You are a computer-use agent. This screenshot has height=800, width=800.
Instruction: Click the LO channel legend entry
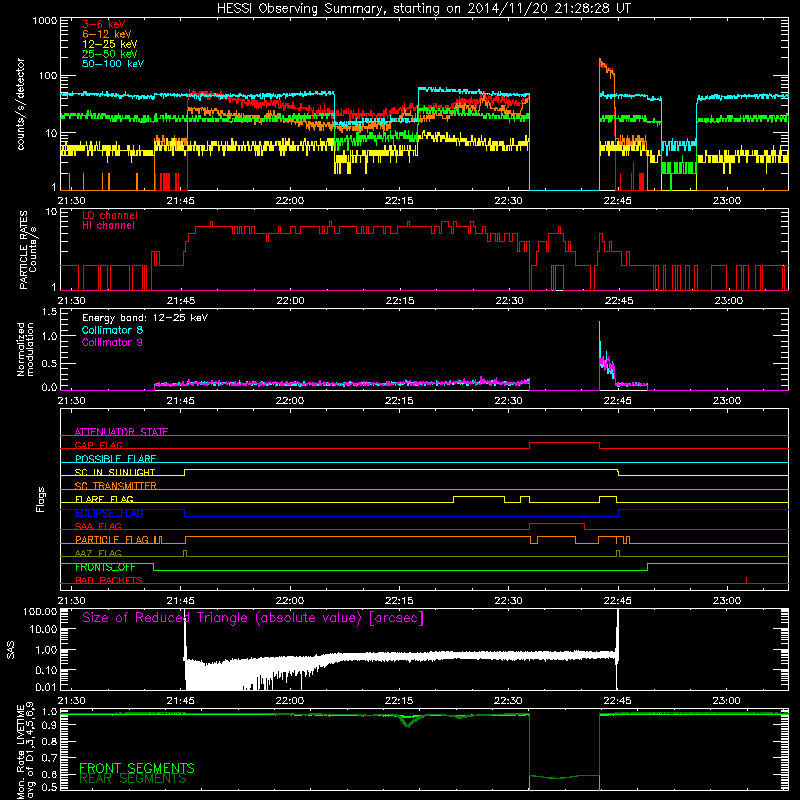coord(110,215)
